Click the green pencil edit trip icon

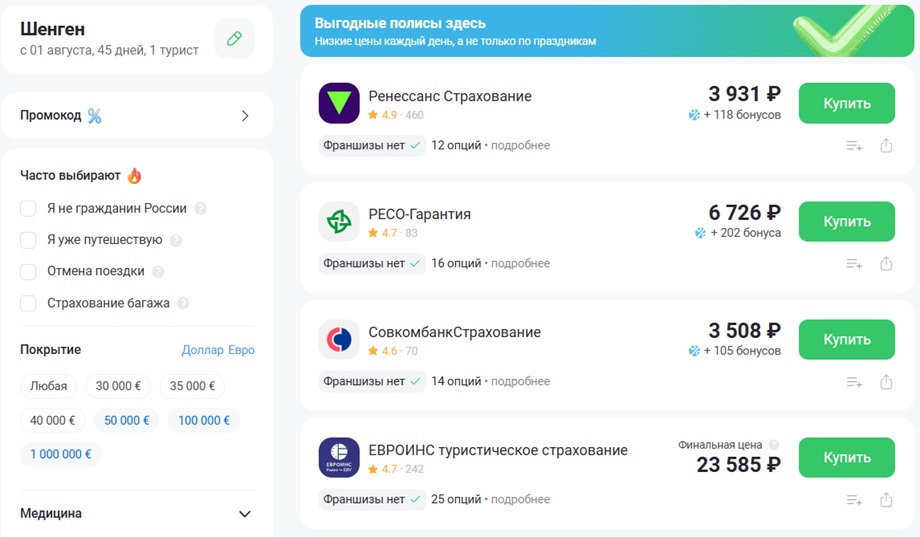(x=234, y=39)
